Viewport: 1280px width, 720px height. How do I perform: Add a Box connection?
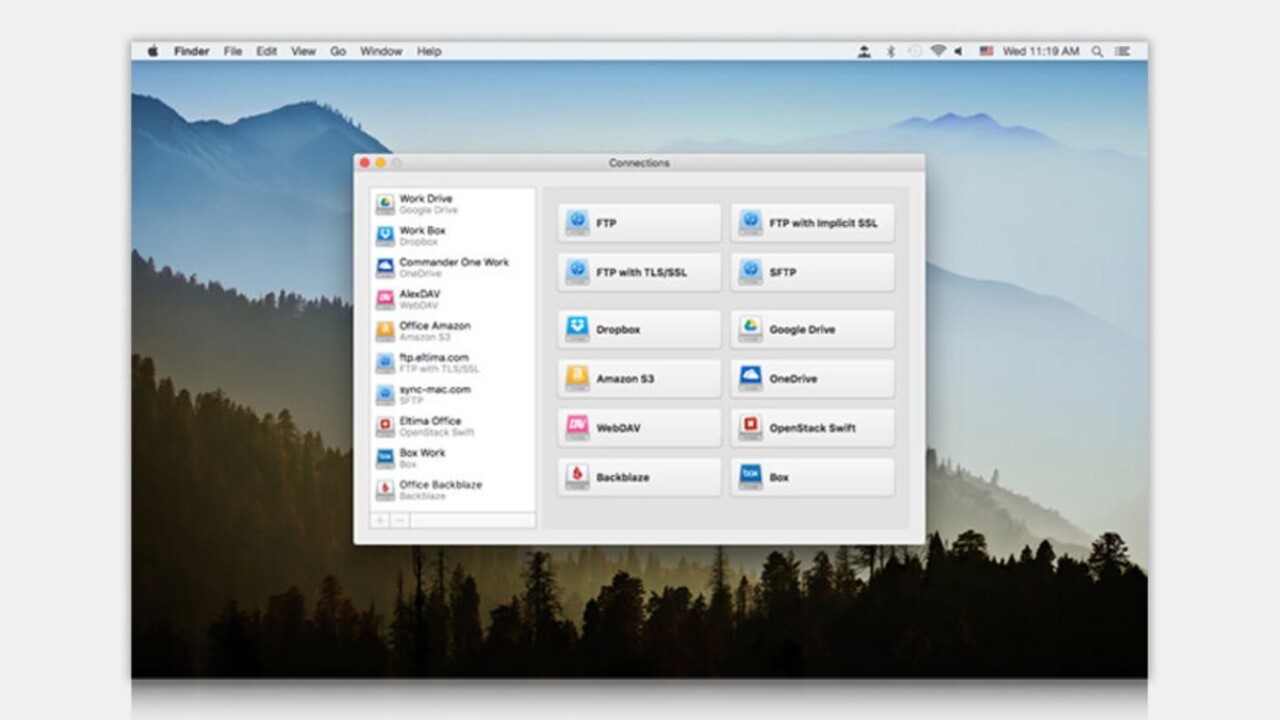(812, 477)
